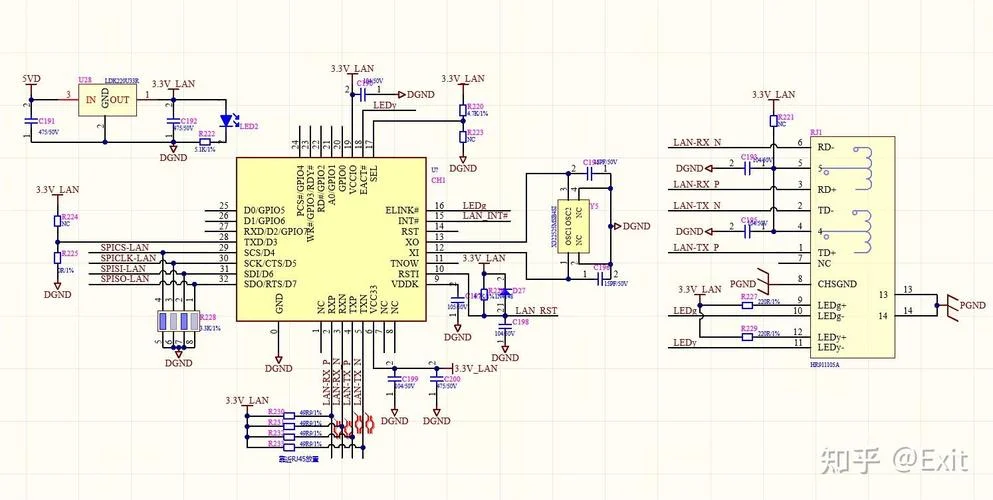Select capacitor C191
Viewport: 993px width, 500px height.
(x=30, y=120)
